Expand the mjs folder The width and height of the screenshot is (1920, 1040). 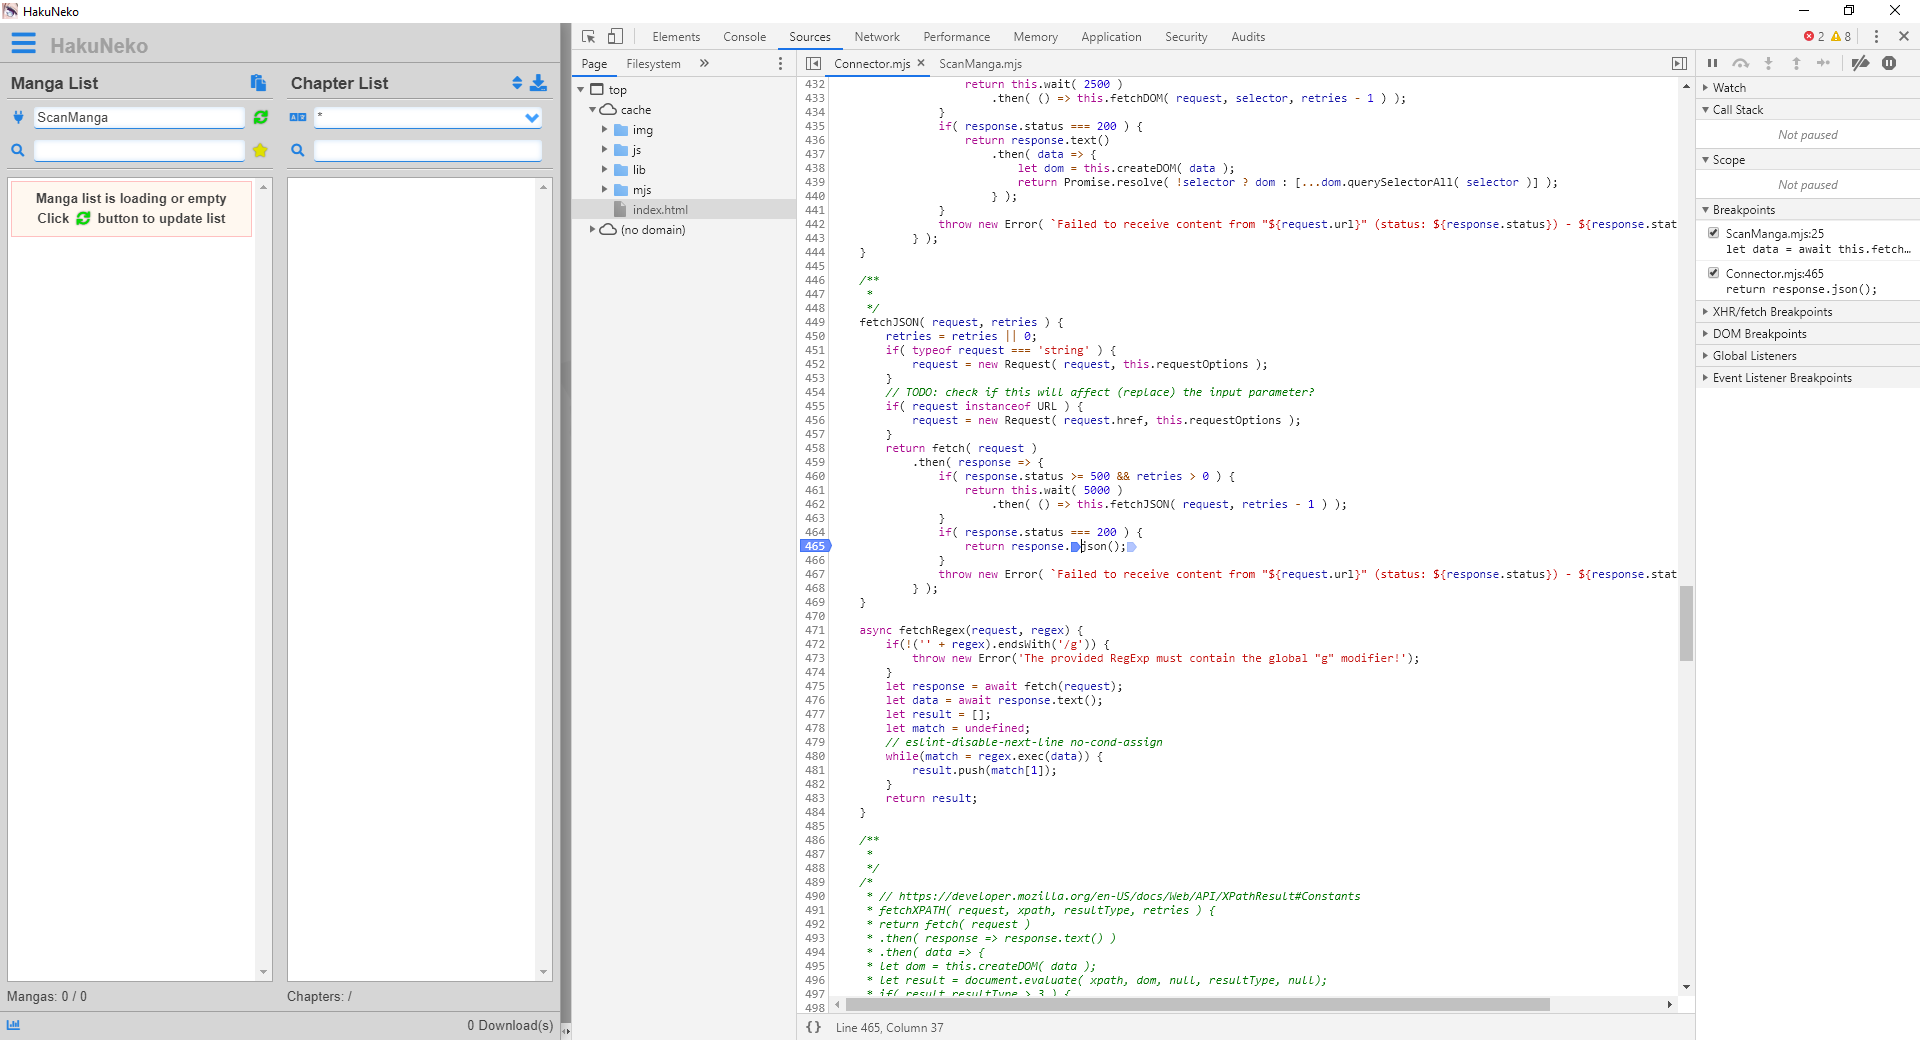(604, 190)
